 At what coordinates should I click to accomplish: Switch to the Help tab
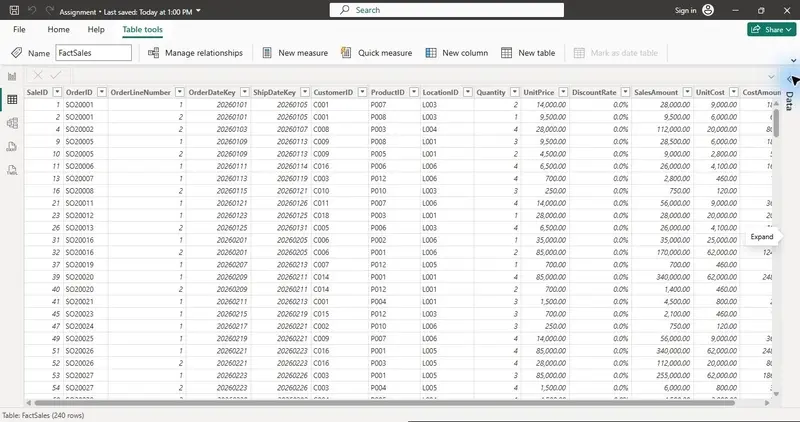coord(96,30)
